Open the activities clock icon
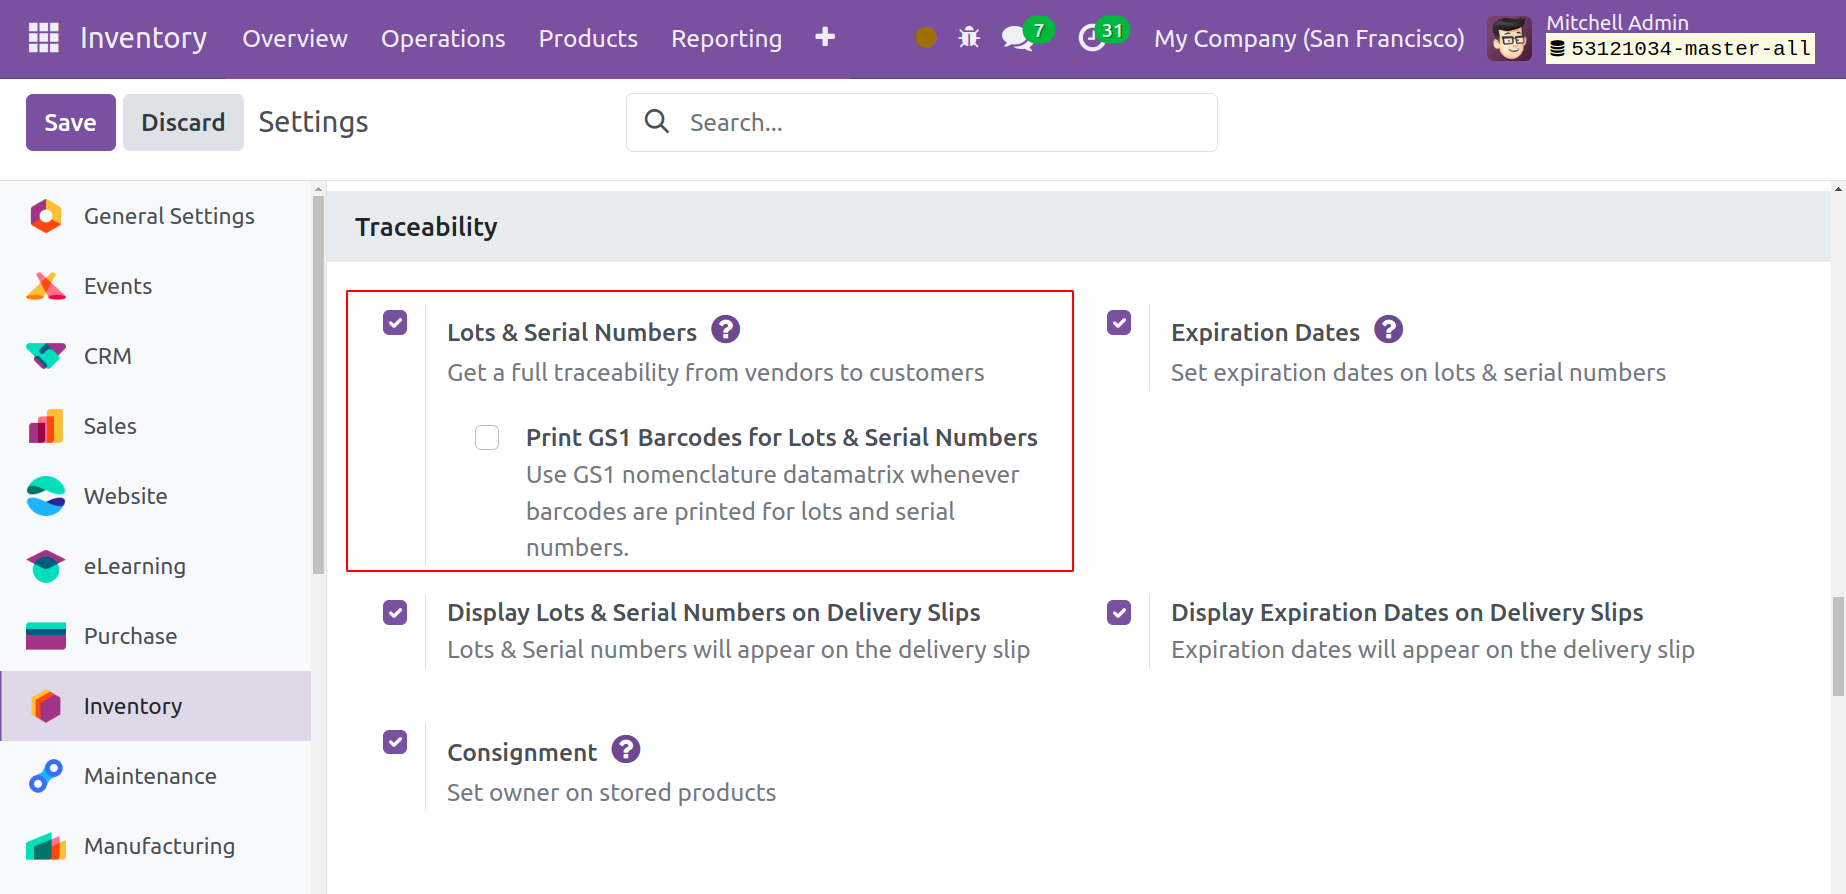This screenshot has height=894, width=1846. coord(1092,38)
